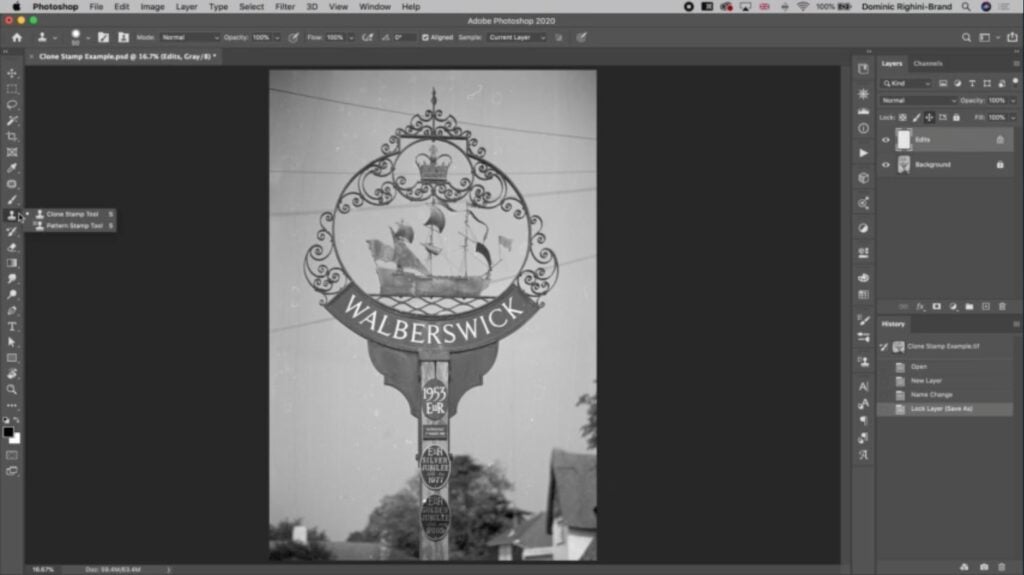Toggle the Clone Source panel icon
1024x575 pixels.
[x=123, y=37]
